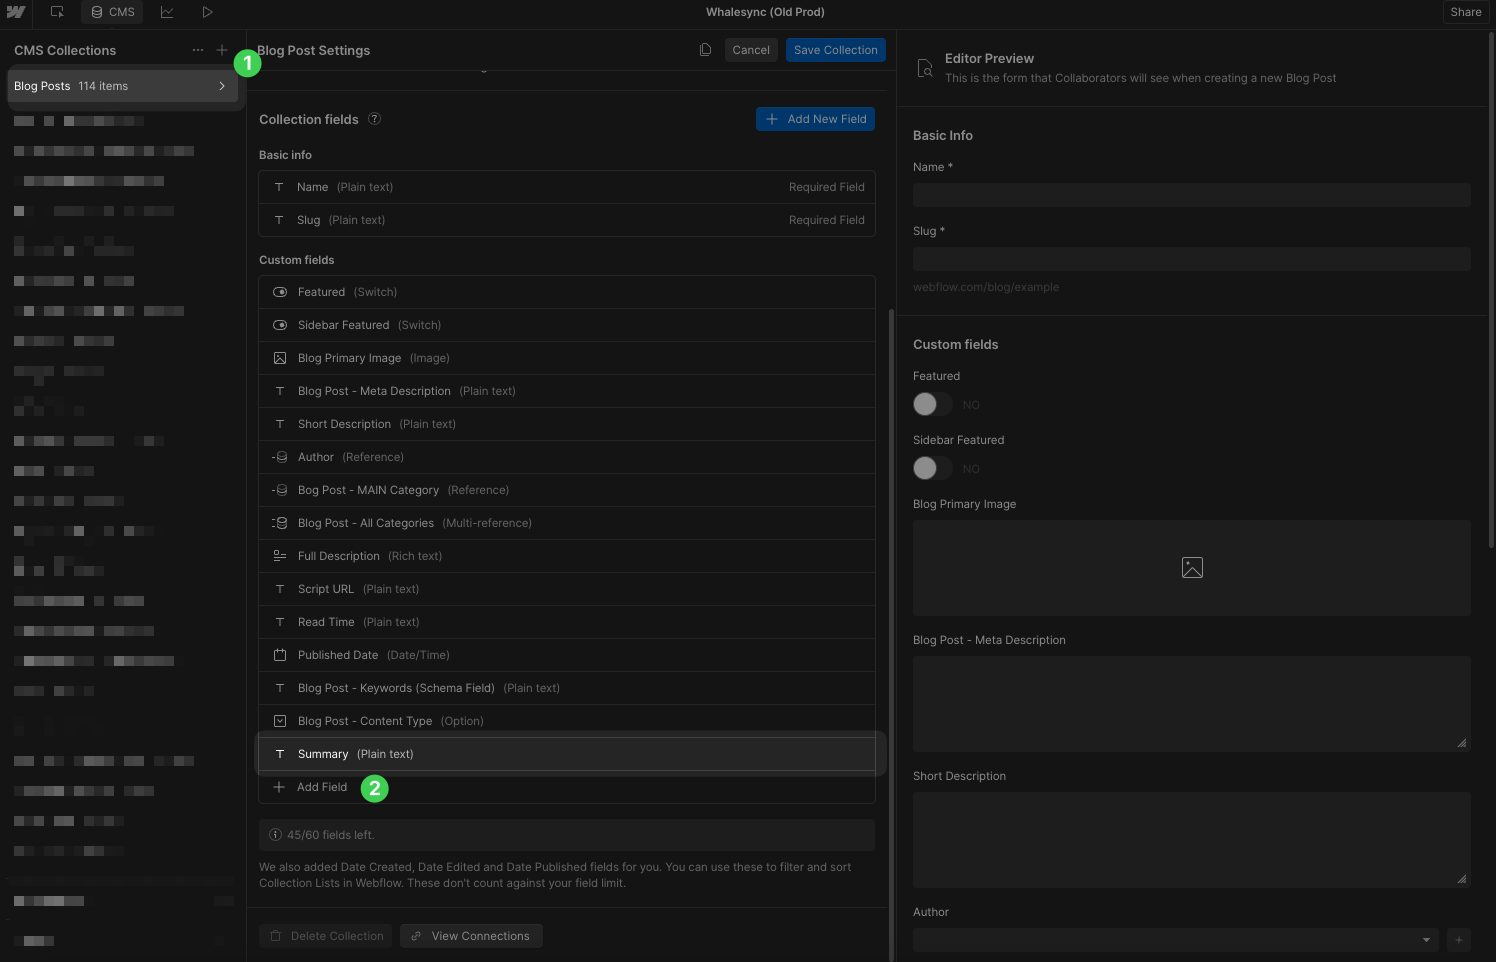Screen dimensions: 1496x962
Task: Click the Blog Primary Image field icon
Action: 280,358
